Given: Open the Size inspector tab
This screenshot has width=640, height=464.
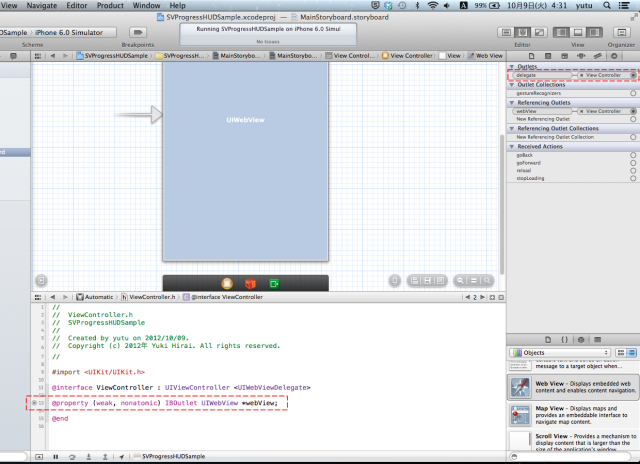Looking at the screenshot, I should click(598, 56).
